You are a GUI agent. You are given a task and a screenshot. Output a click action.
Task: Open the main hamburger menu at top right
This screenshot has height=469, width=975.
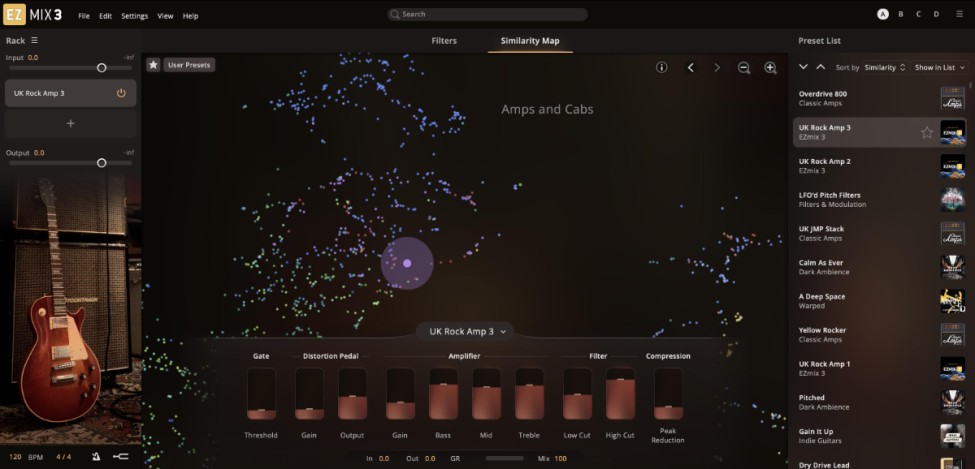pos(959,14)
